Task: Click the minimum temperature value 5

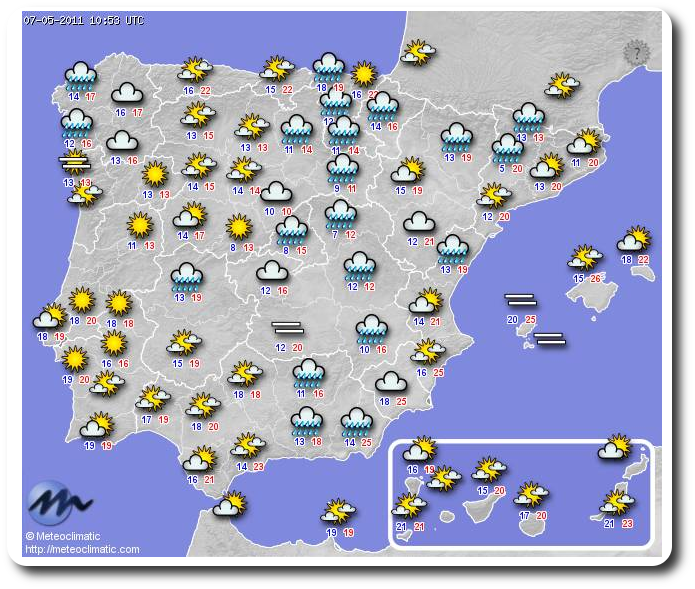Action: [502, 169]
